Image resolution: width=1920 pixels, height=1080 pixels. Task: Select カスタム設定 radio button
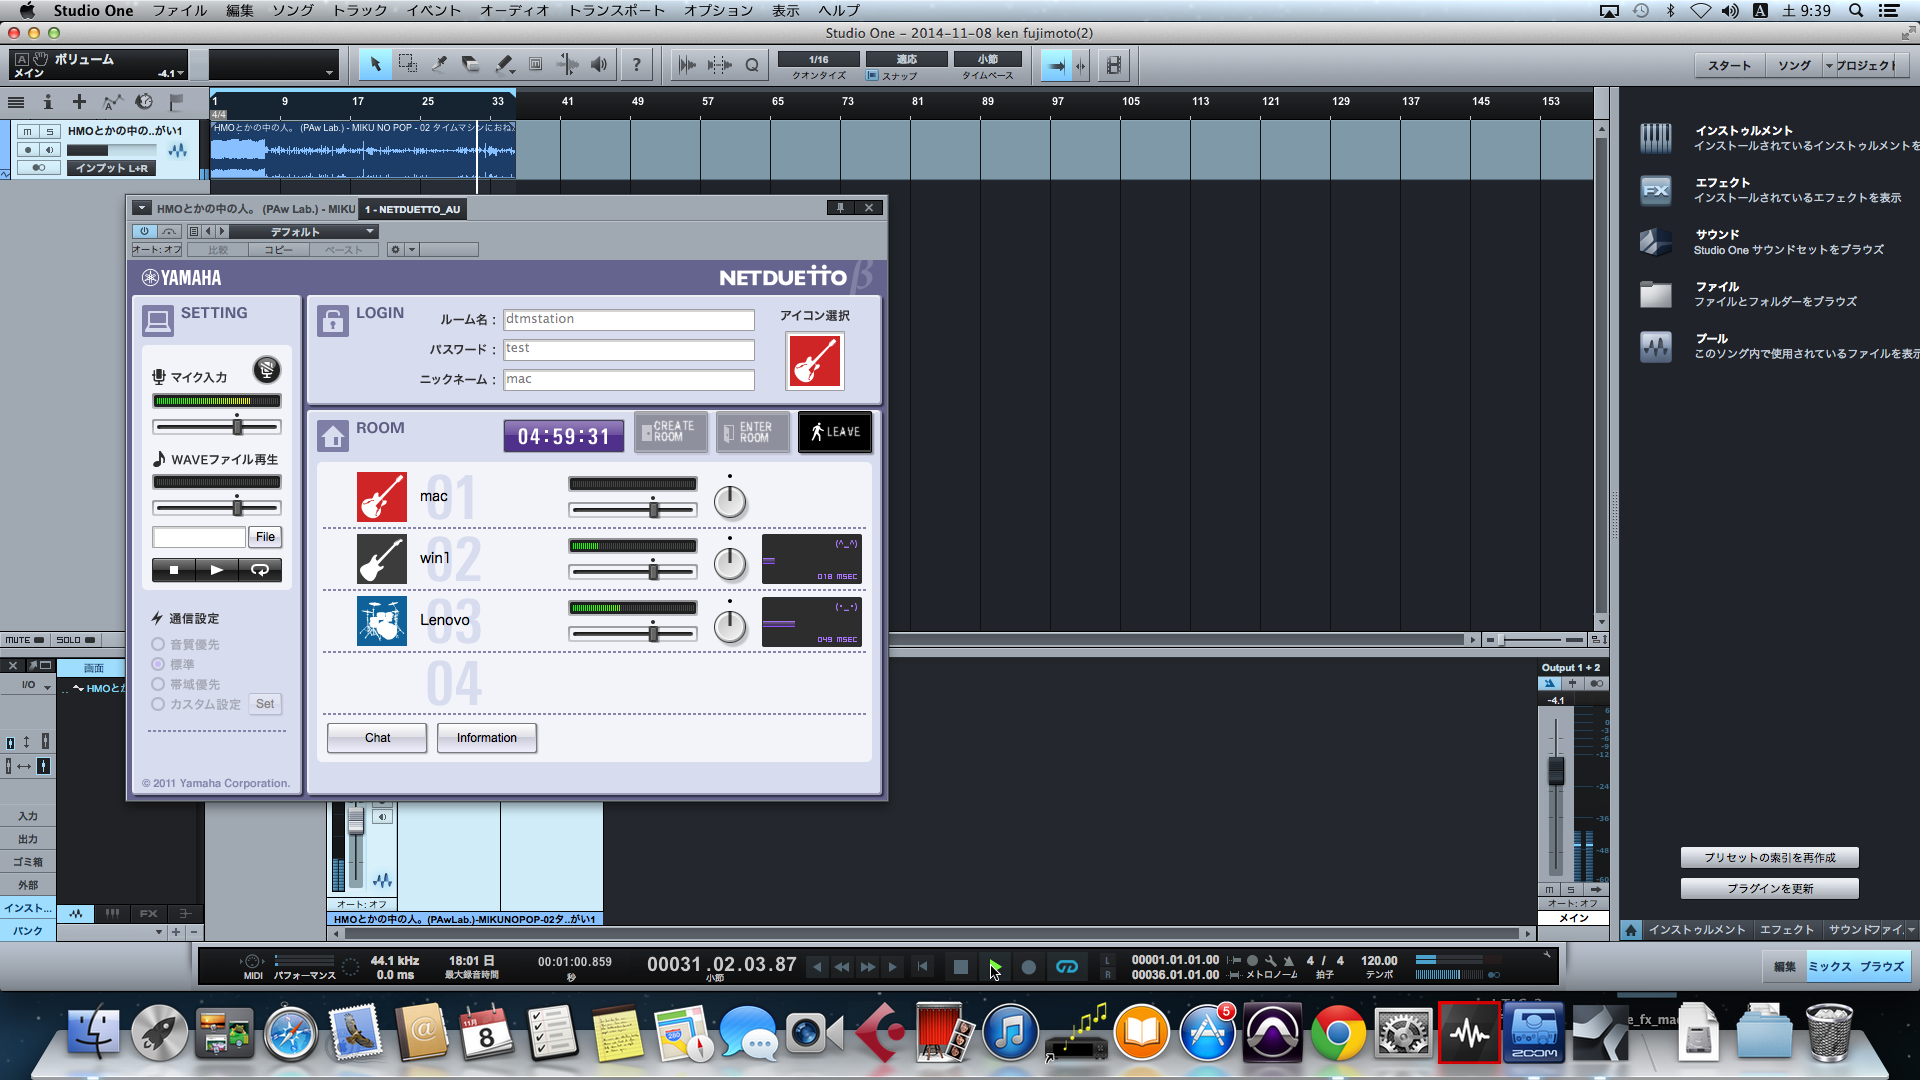[158, 704]
